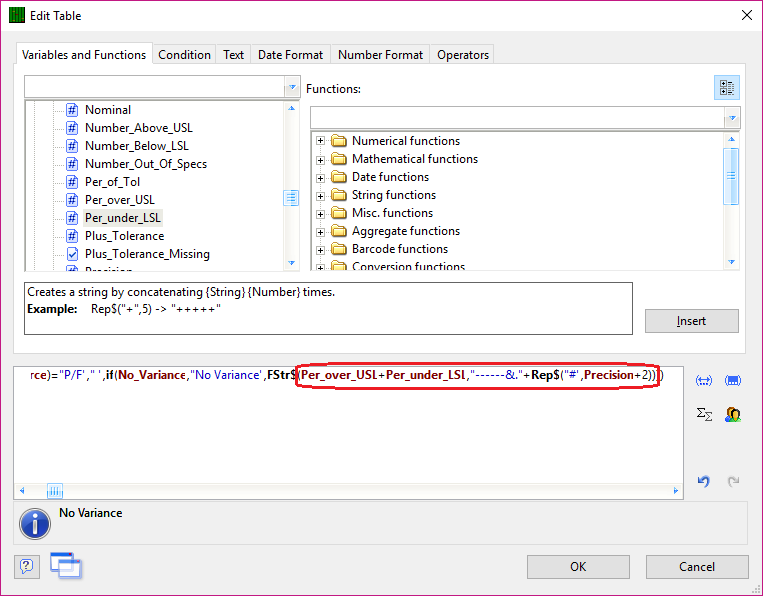The height and width of the screenshot is (596, 763).
Task: Open the Date Format tab
Action: (291, 54)
